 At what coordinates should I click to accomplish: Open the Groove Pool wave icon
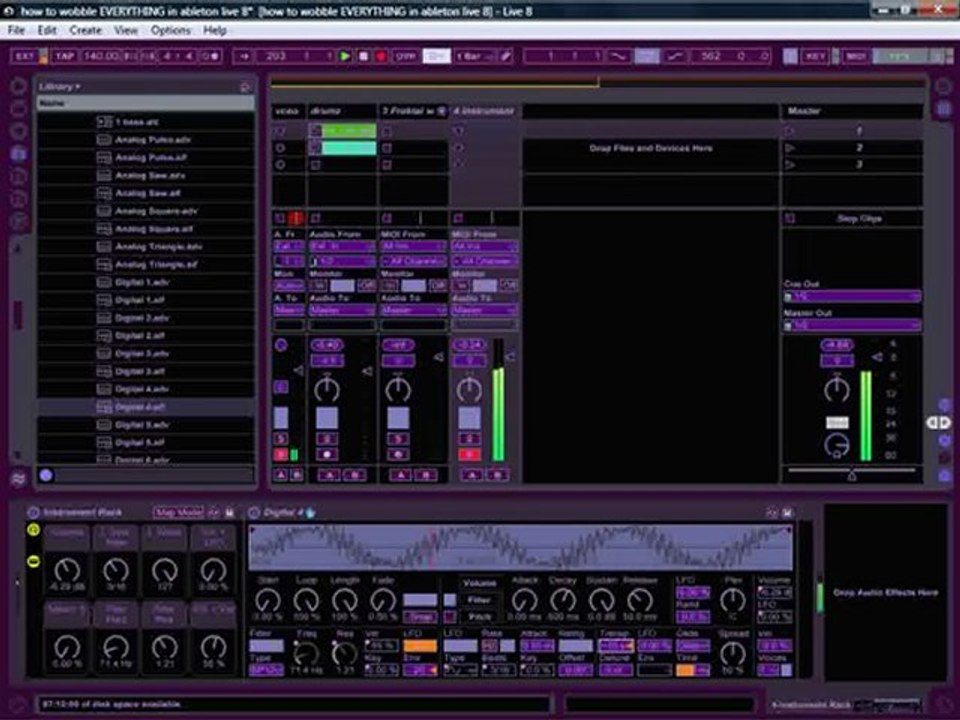pos(18,479)
